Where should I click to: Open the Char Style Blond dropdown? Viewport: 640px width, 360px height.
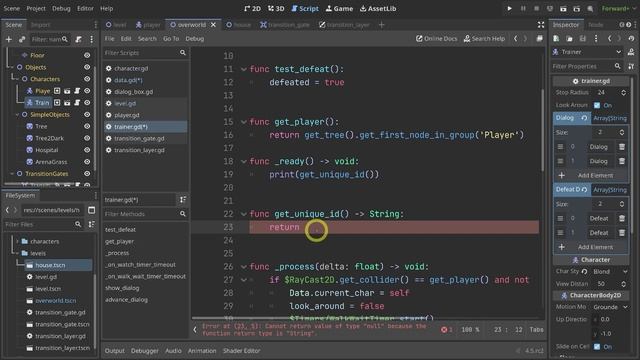(x=610, y=271)
